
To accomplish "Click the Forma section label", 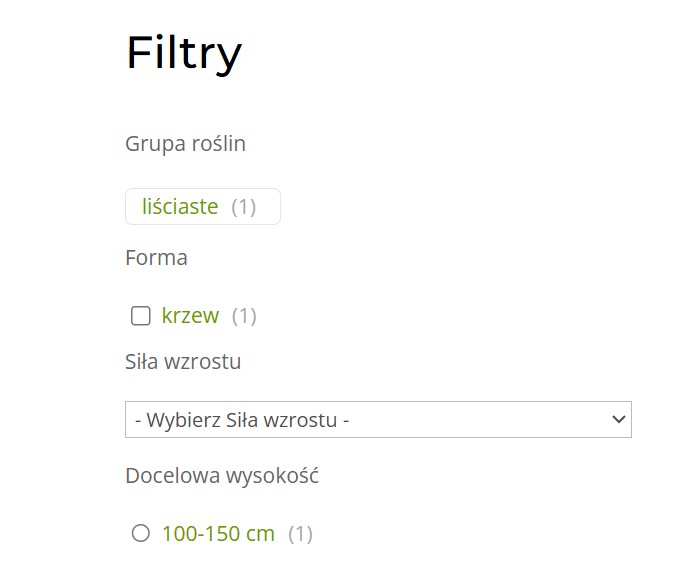I will pyautogui.click(x=156, y=258).
